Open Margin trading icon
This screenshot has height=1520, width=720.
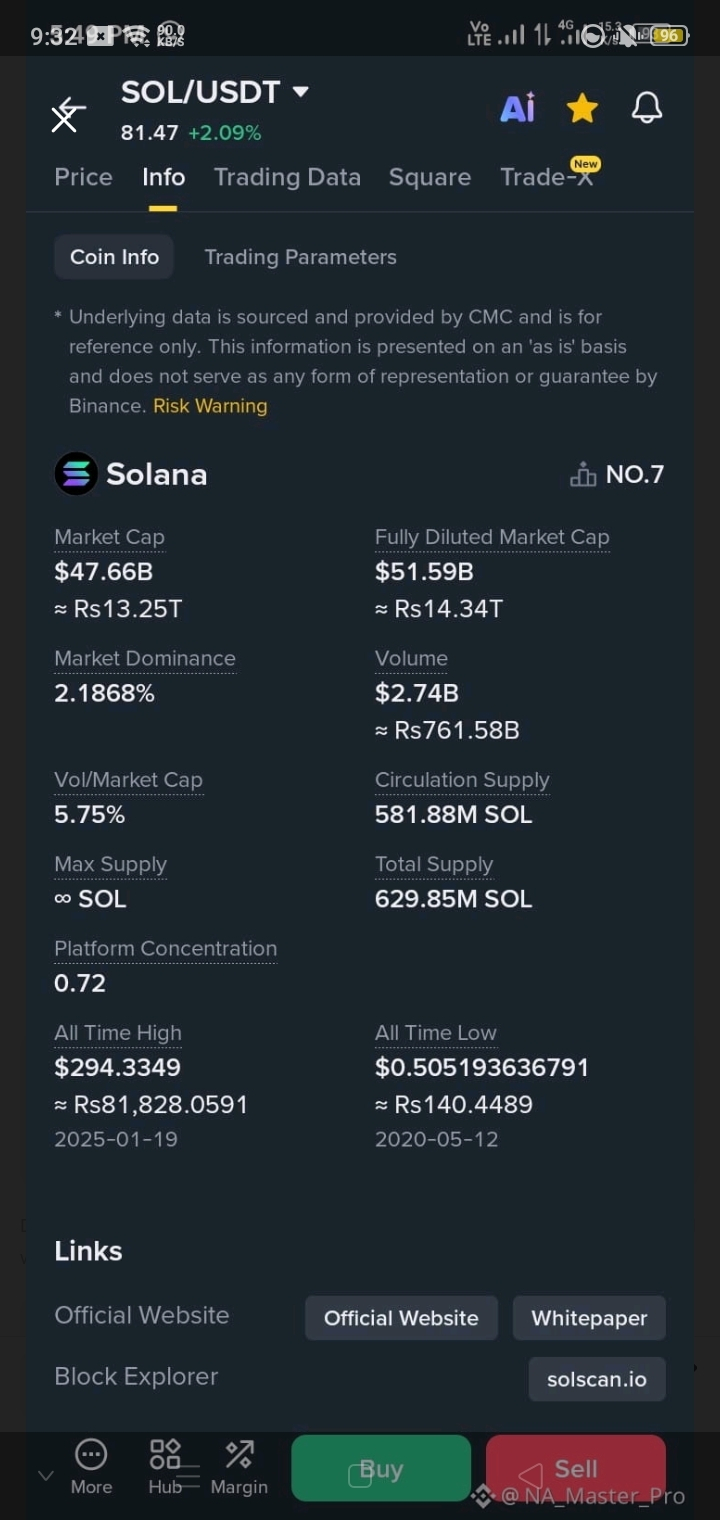[239, 1454]
